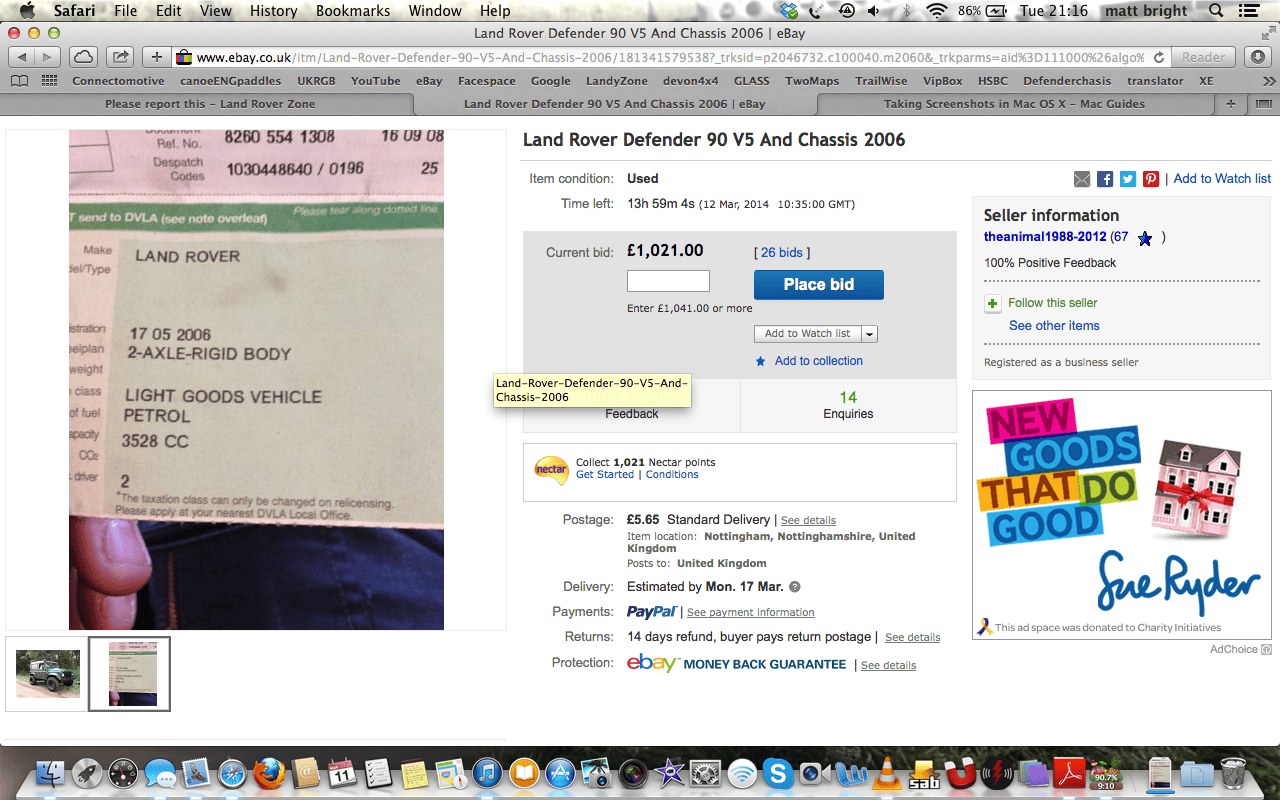Select the green Land Rover photo thumbnail
1280x800 pixels.
point(48,674)
